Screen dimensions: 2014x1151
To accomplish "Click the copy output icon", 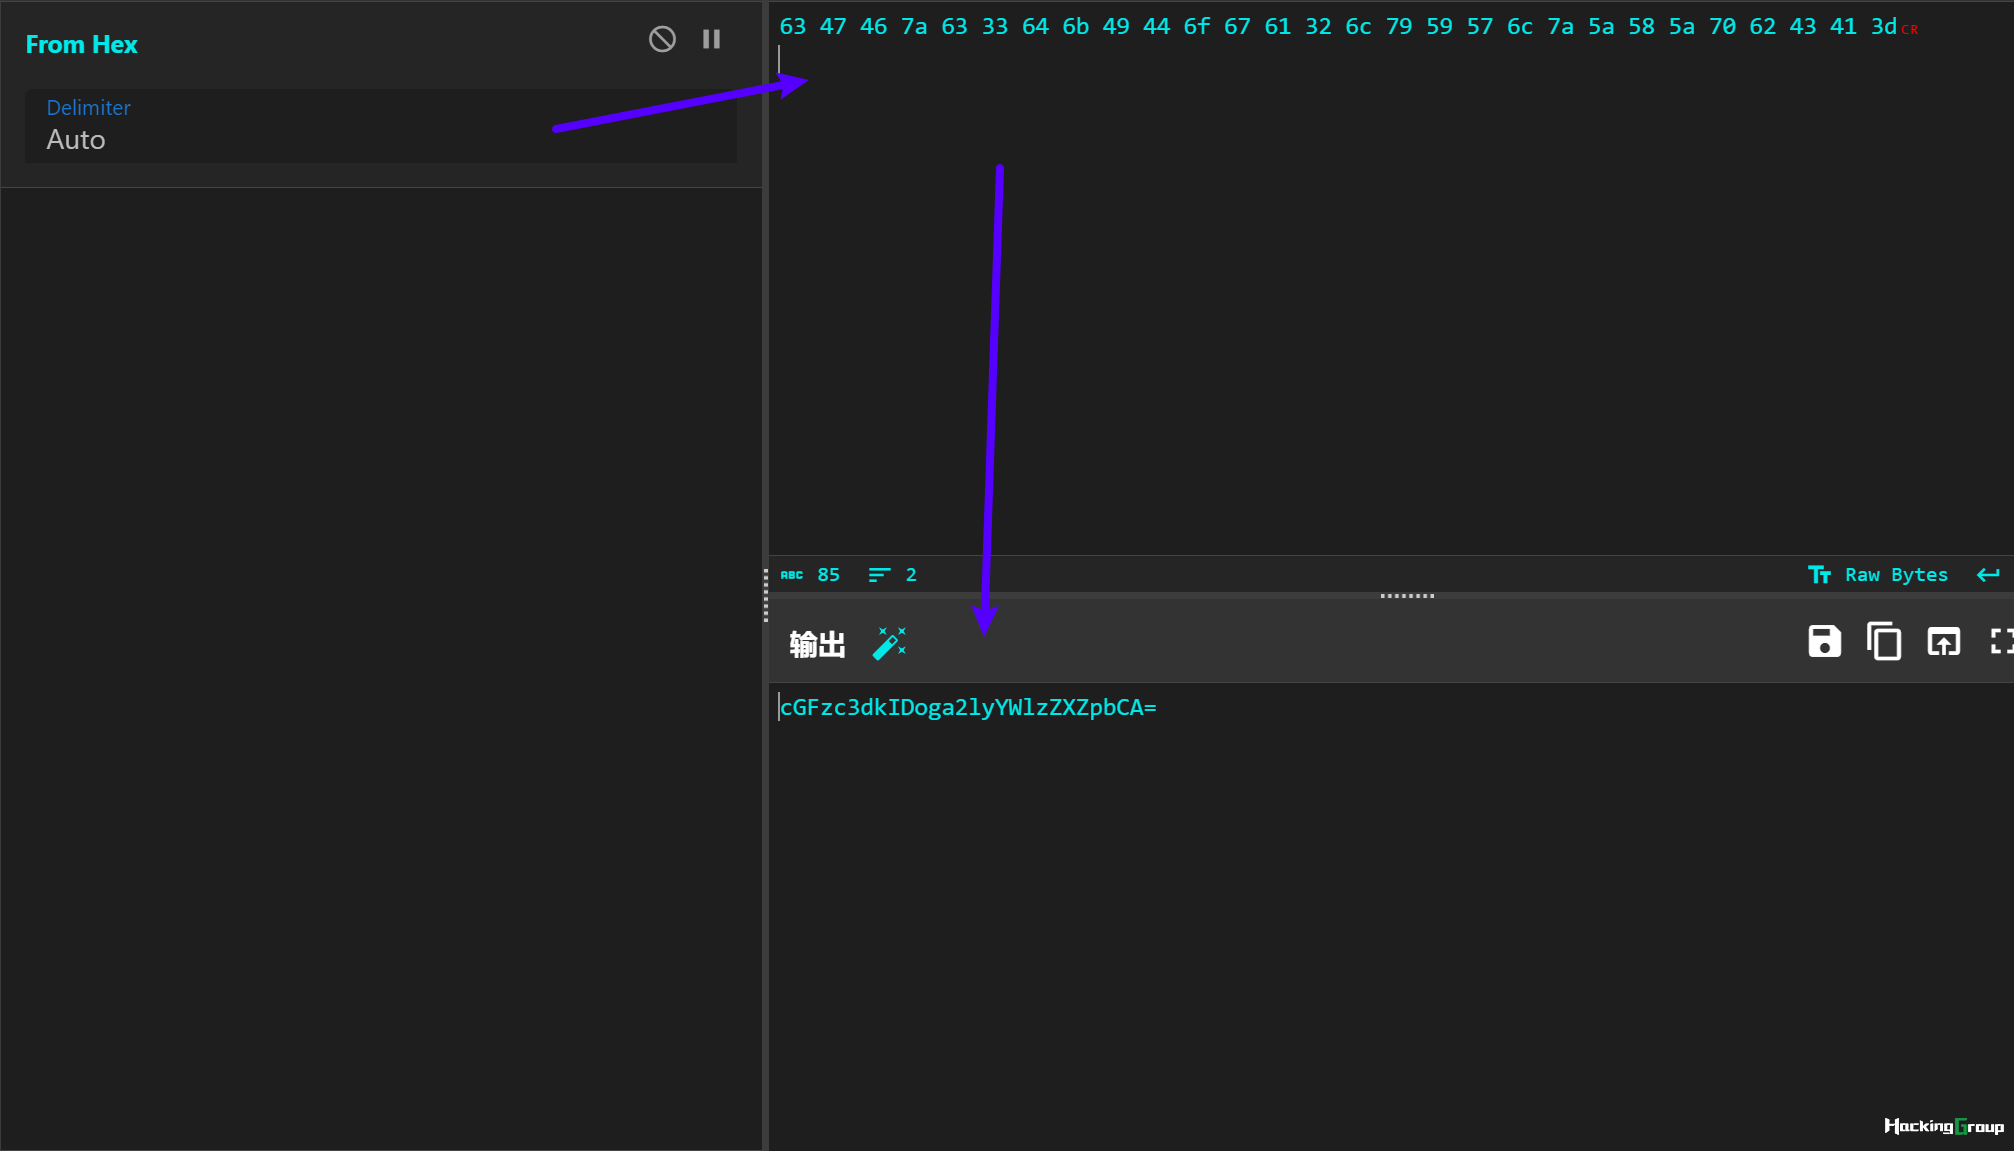I will point(1884,642).
